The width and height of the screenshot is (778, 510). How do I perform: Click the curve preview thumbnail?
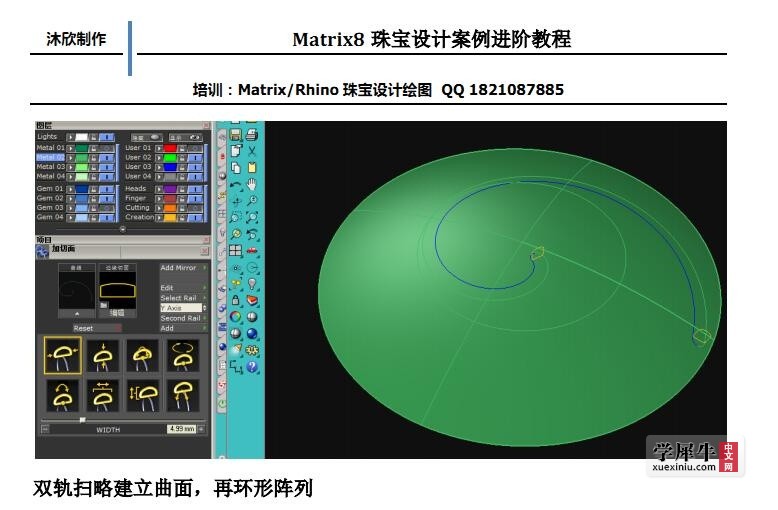(x=76, y=290)
